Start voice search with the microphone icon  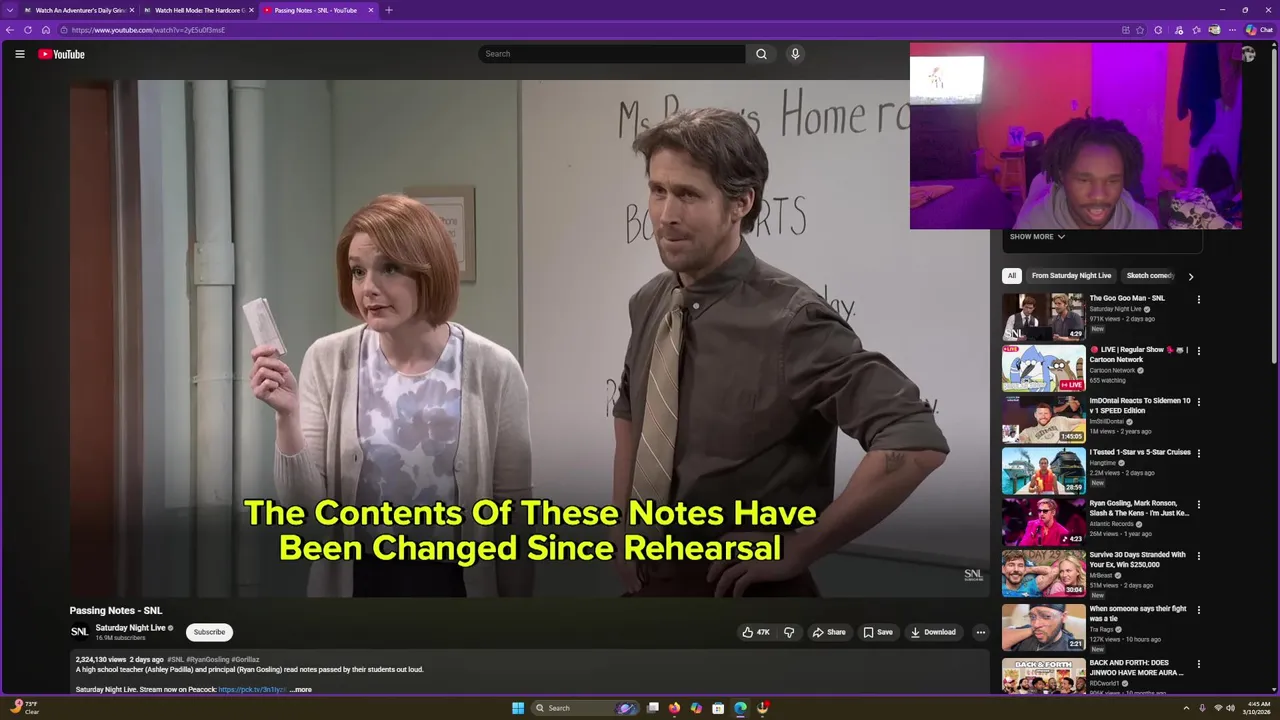tap(795, 54)
